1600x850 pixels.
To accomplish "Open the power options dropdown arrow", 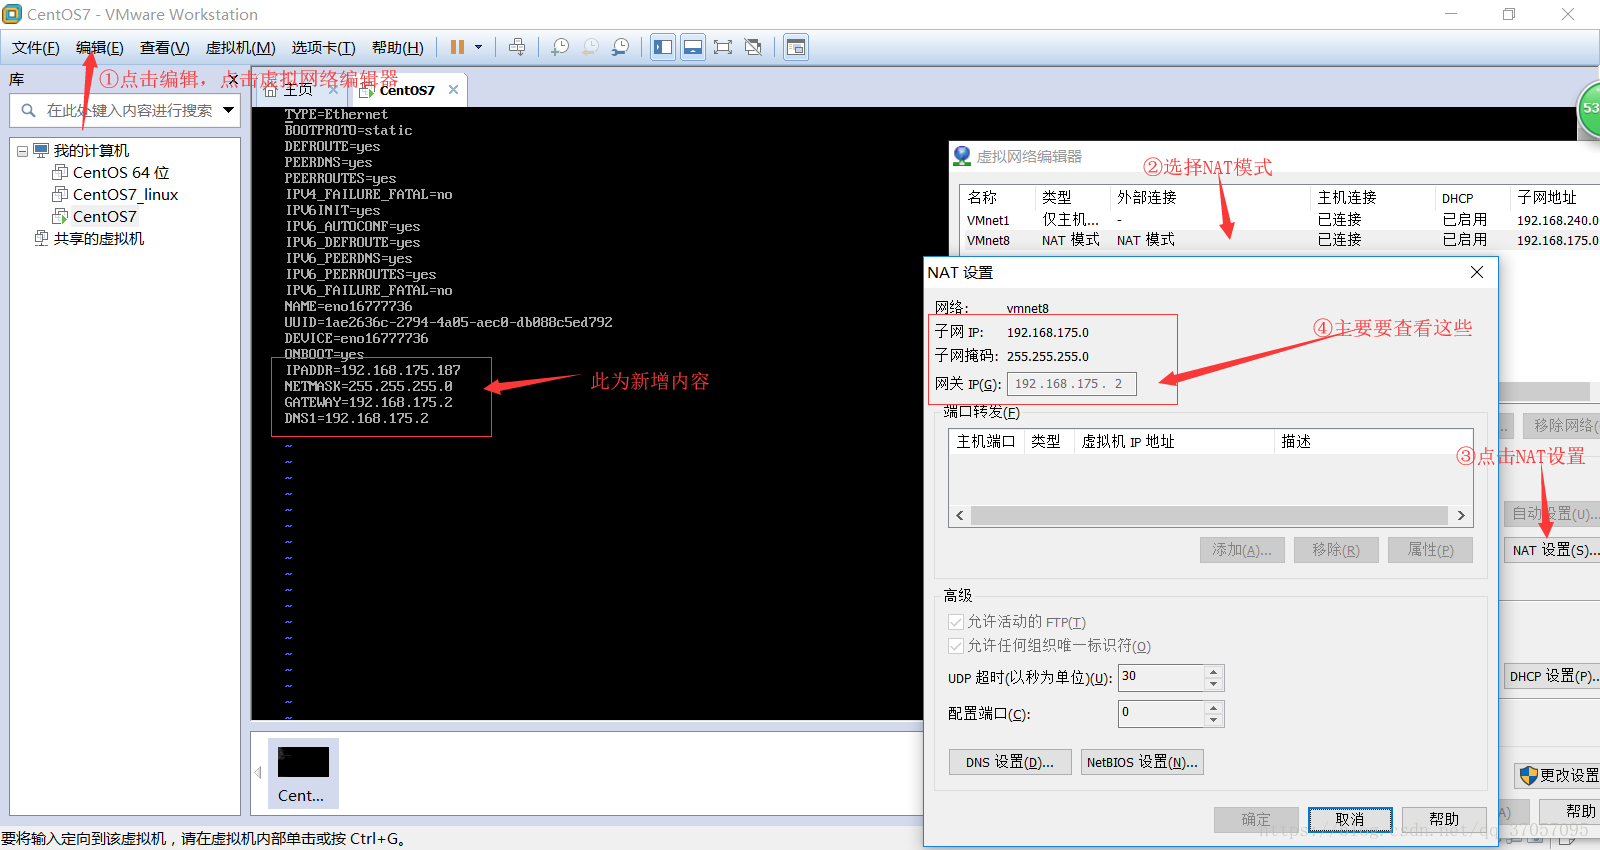I will (478, 47).
